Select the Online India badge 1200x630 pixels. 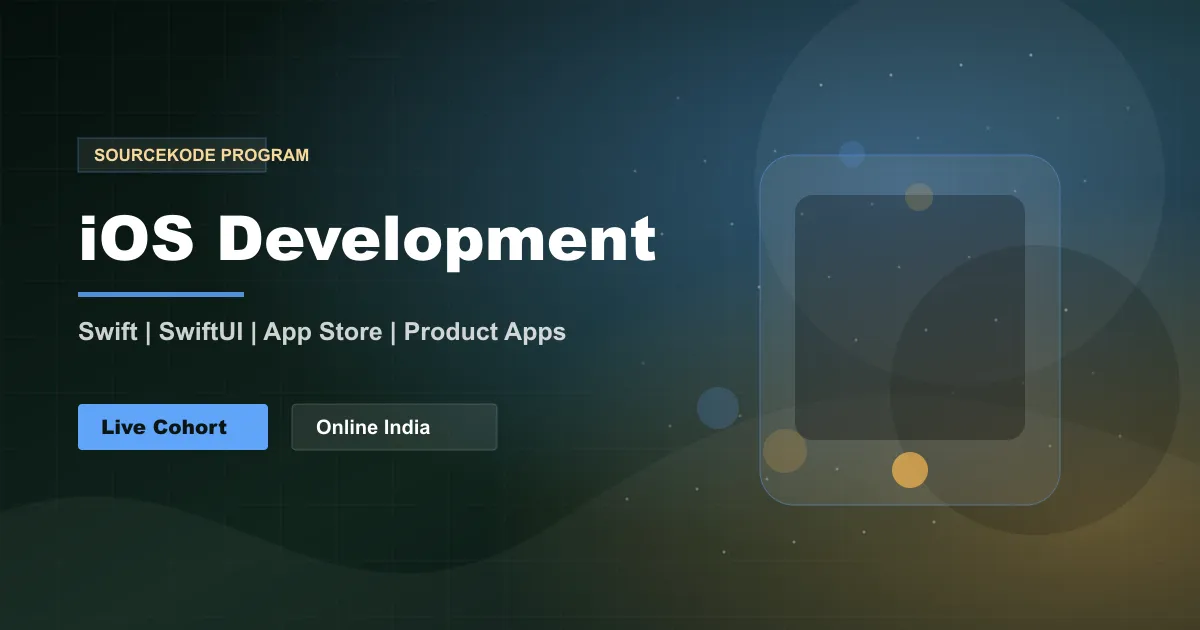pos(394,427)
